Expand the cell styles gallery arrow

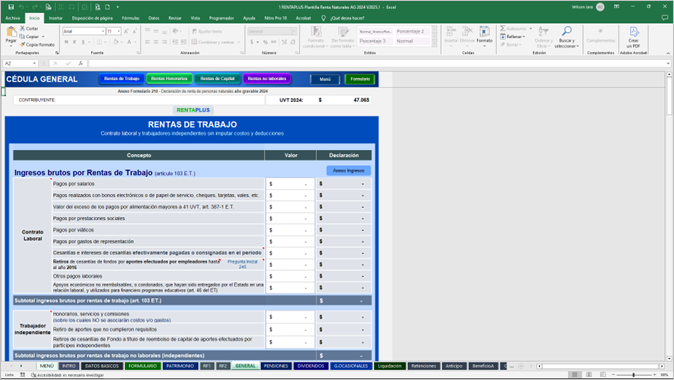[434, 44]
